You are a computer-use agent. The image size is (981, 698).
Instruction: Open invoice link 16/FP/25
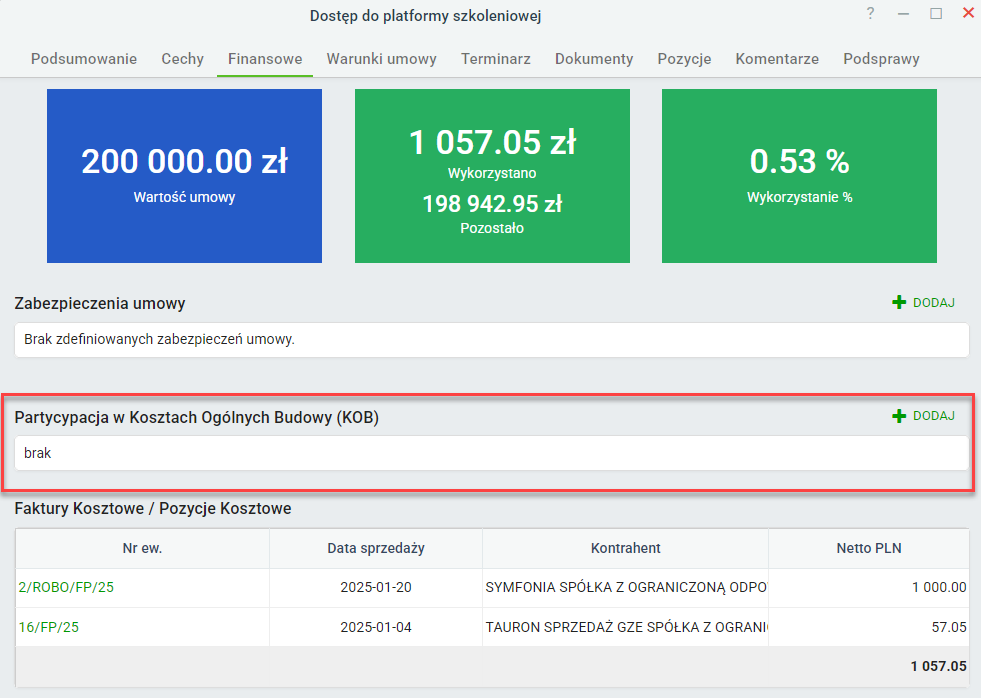coord(49,627)
